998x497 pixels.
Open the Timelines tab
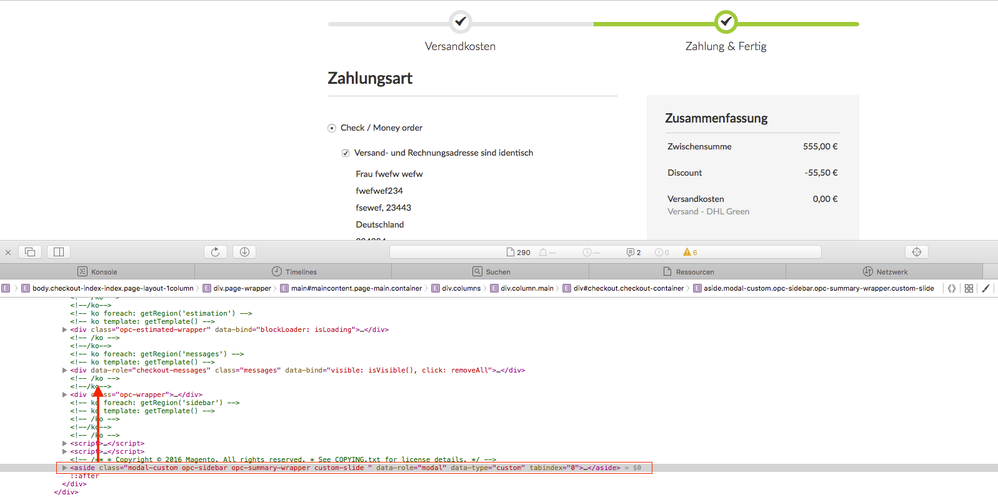point(294,271)
